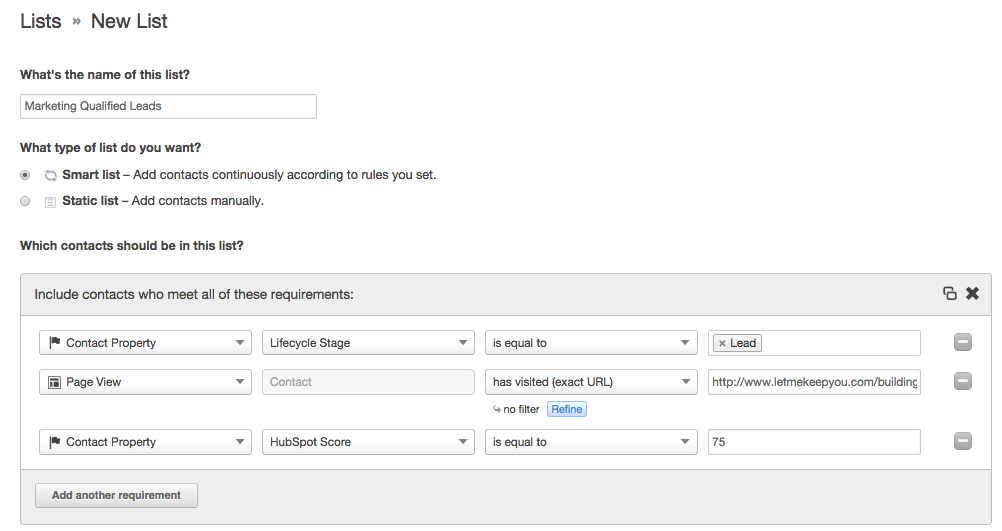Remove the HubSpot Score requirement row

coord(962,441)
